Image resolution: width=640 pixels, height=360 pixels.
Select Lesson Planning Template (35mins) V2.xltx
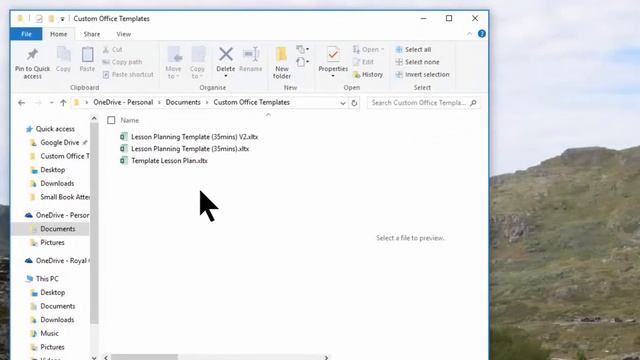189,137
